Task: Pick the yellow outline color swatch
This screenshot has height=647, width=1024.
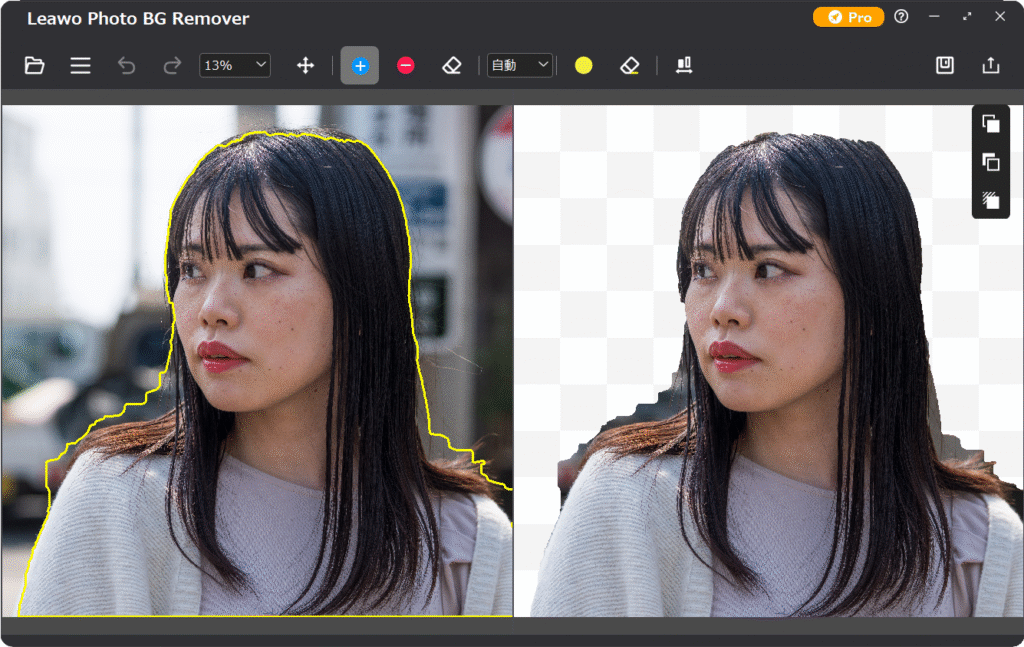Action: pos(584,66)
